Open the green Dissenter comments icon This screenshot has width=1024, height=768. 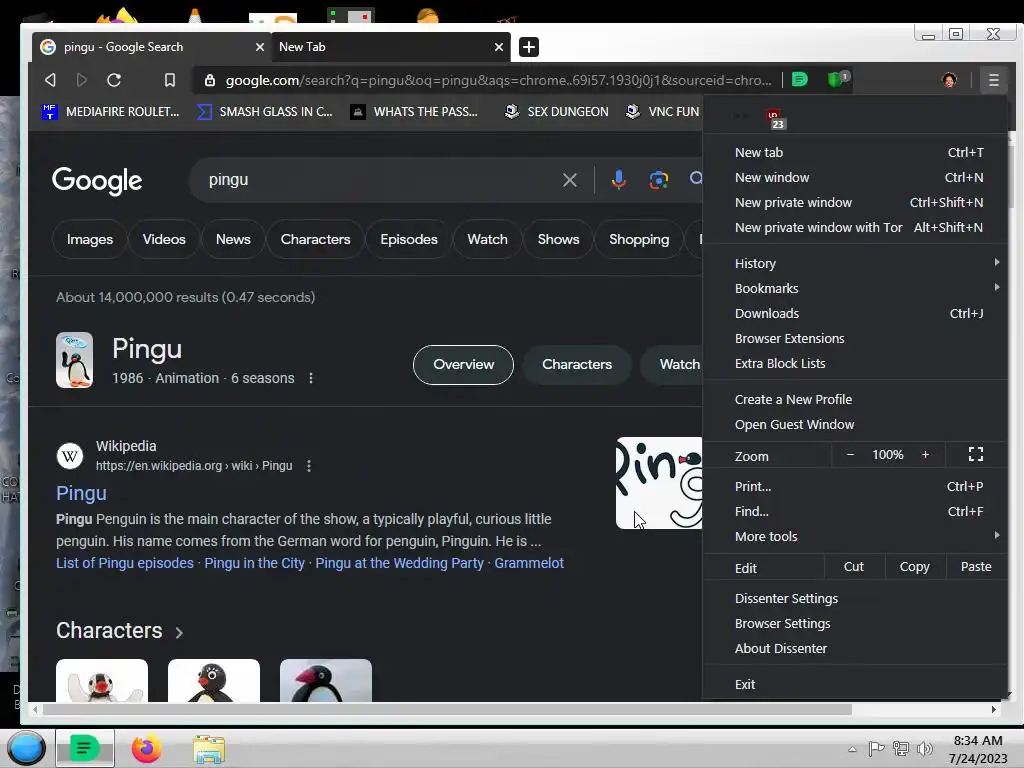[x=799, y=80]
